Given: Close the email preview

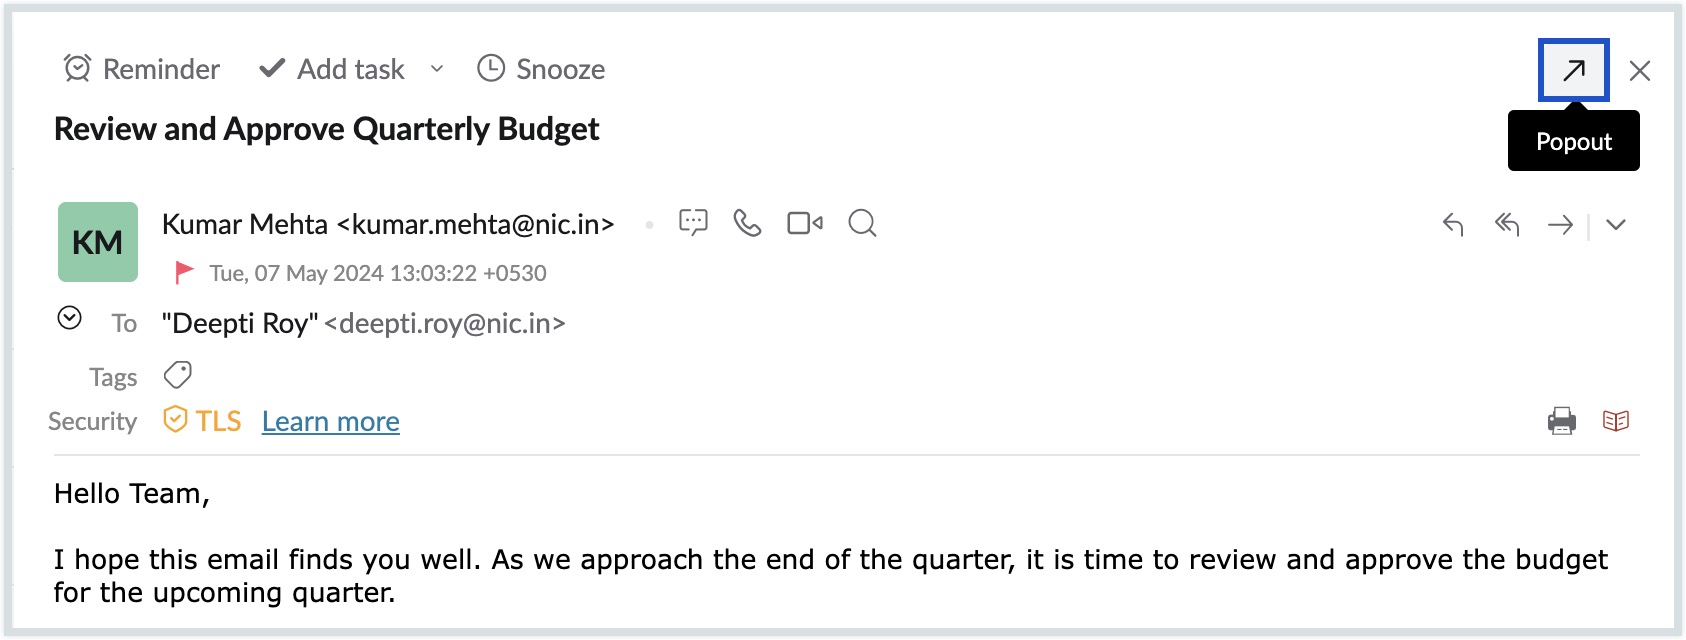Looking at the screenshot, I should (x=1640, y=71).
